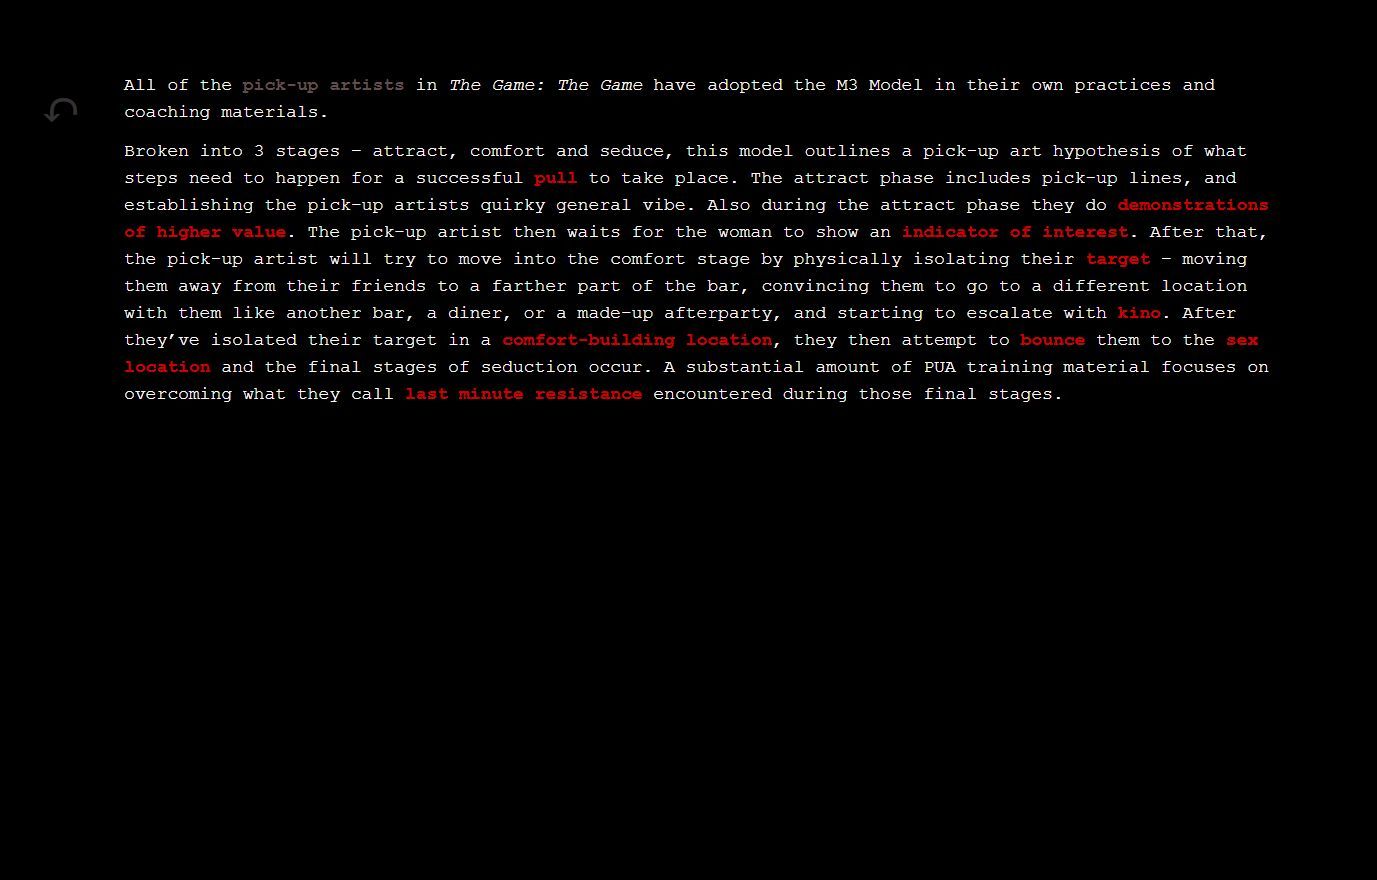
Task: Click the word 'demonstrations' in the red link
Action: pyautogui.click(x=1192, y=205)
